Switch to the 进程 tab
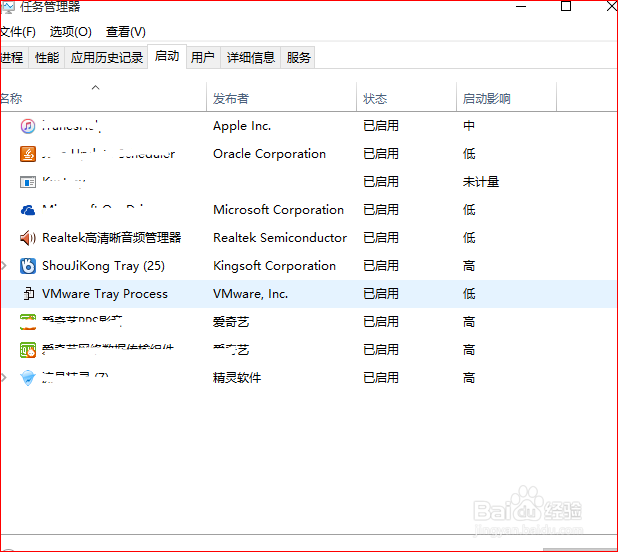 (x=14, y=58)
